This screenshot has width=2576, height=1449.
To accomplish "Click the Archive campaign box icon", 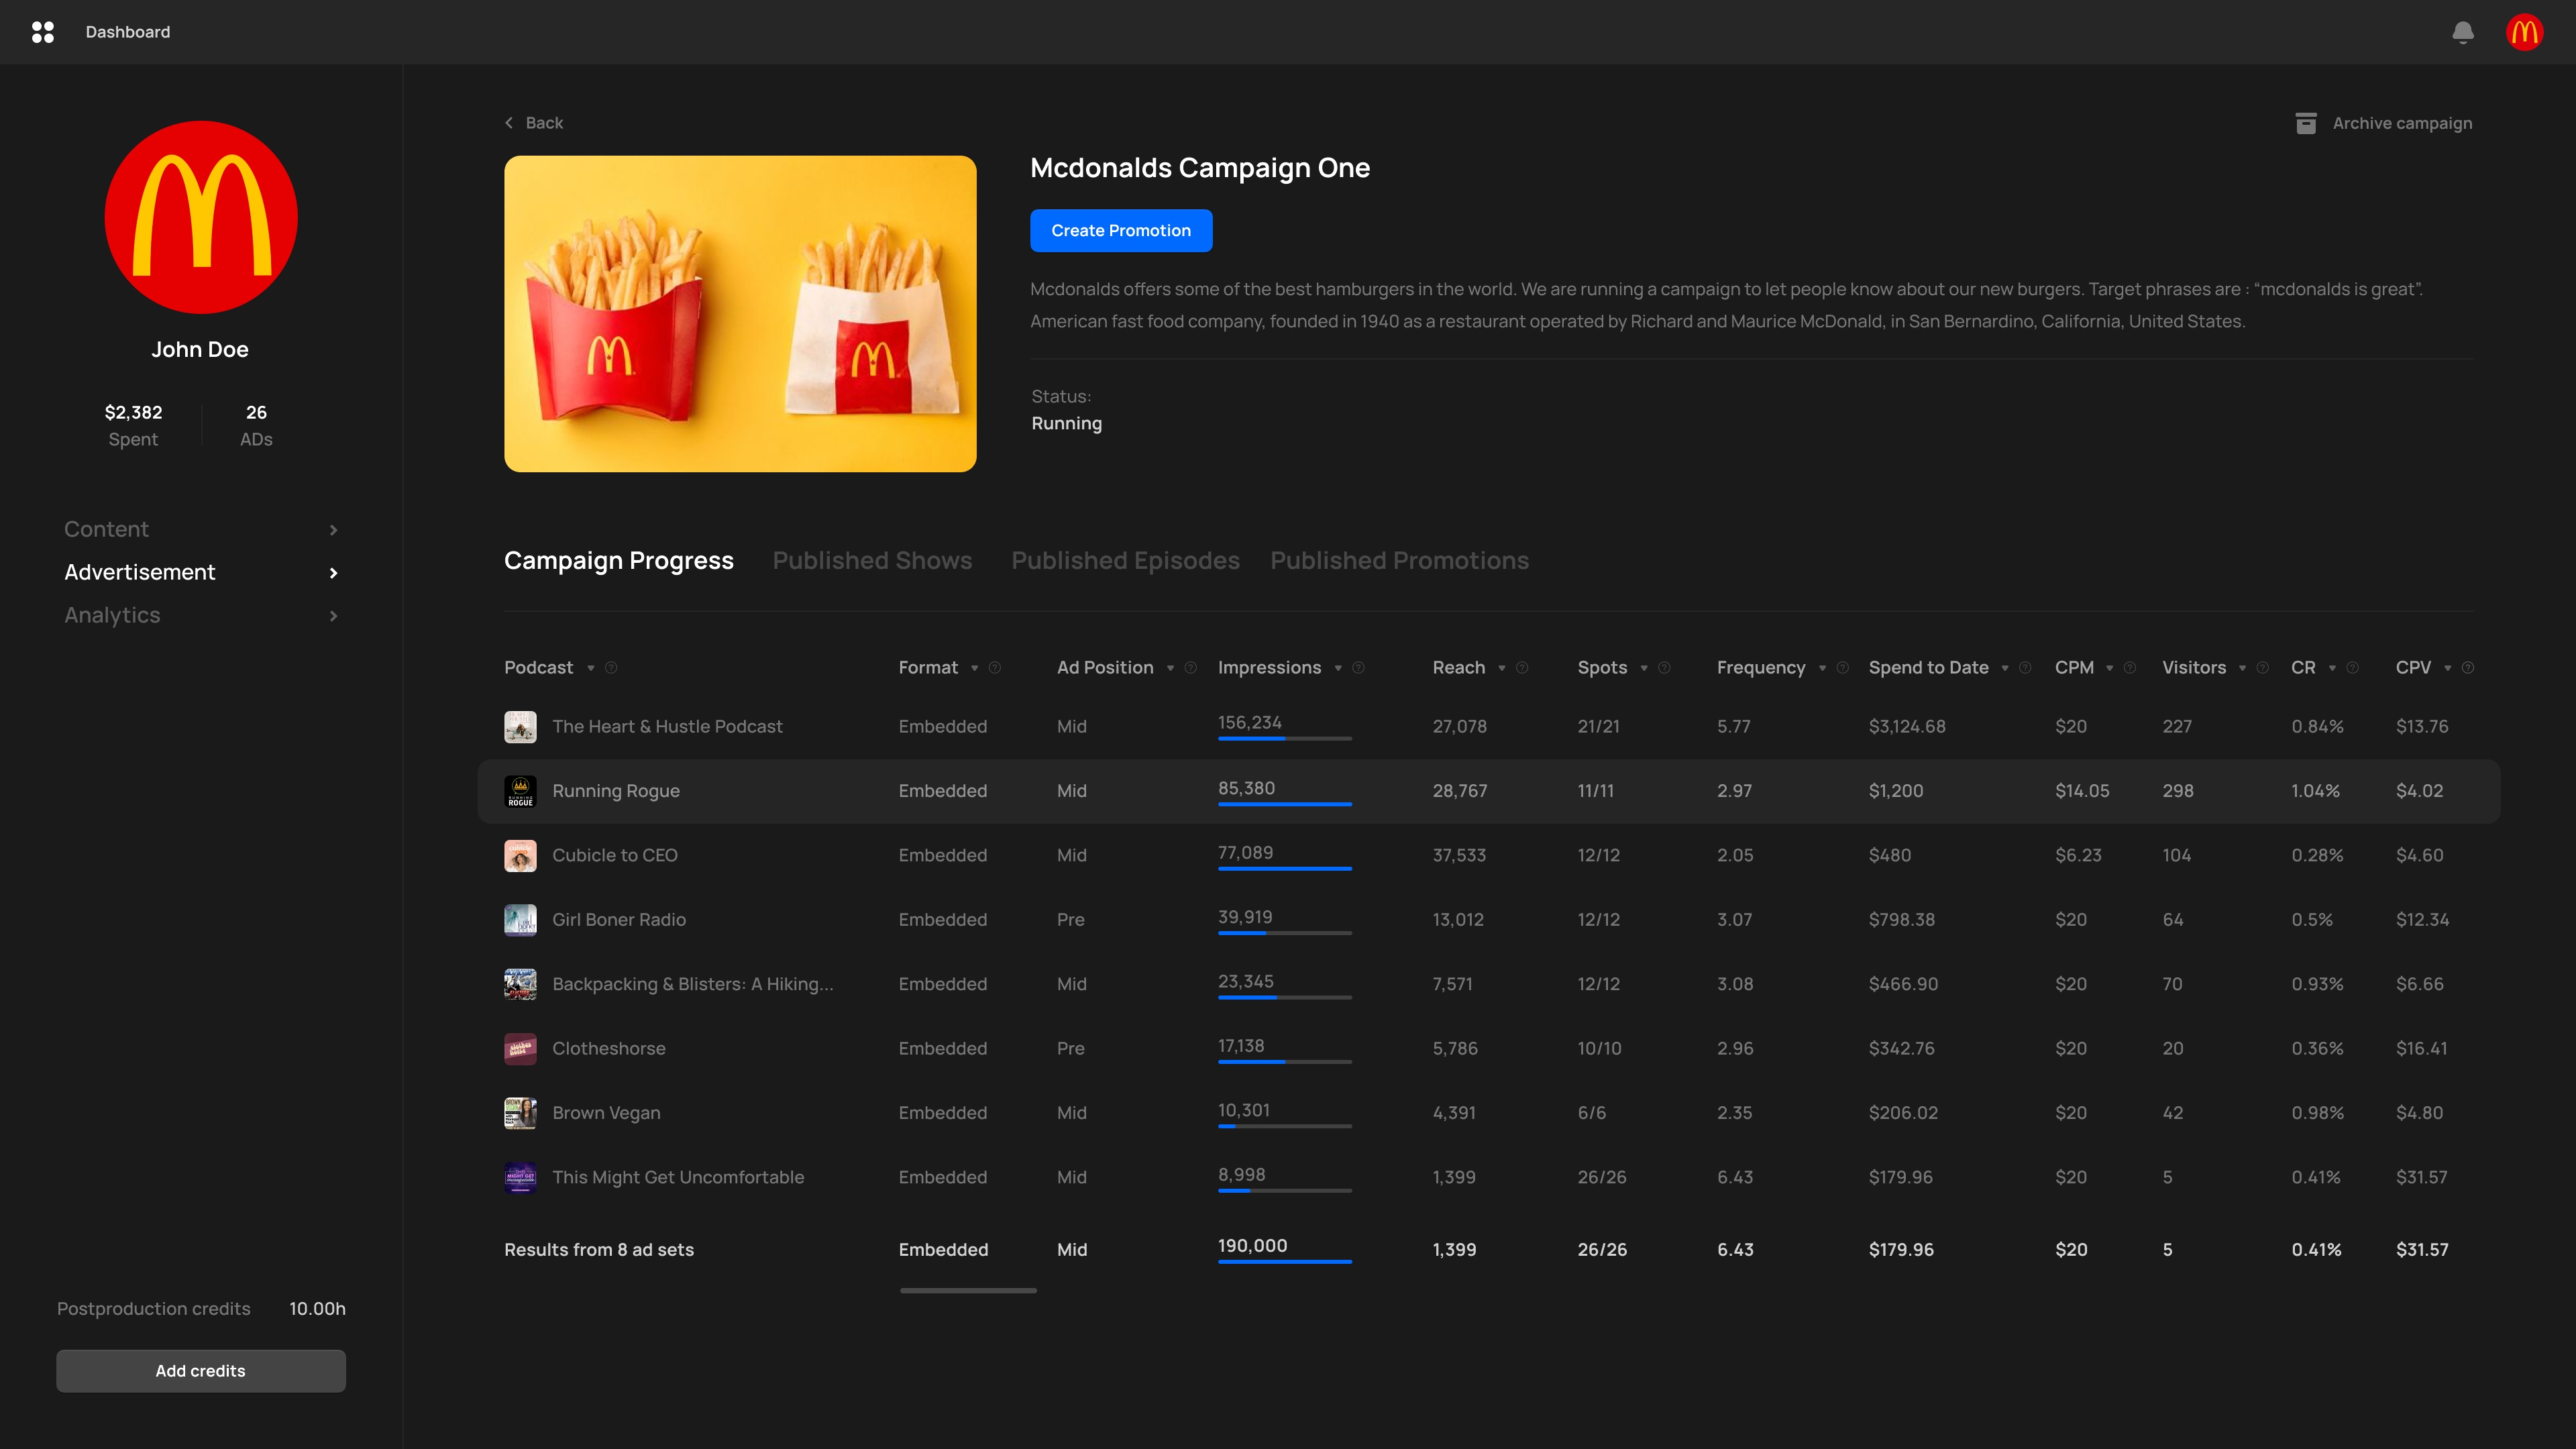I will point(2306,123).
